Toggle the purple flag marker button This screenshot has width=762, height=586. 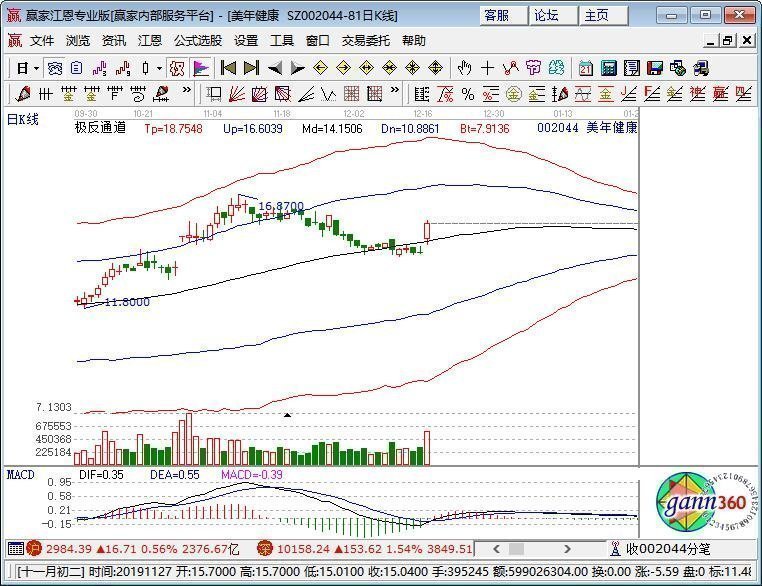click(x=201, y=68)
